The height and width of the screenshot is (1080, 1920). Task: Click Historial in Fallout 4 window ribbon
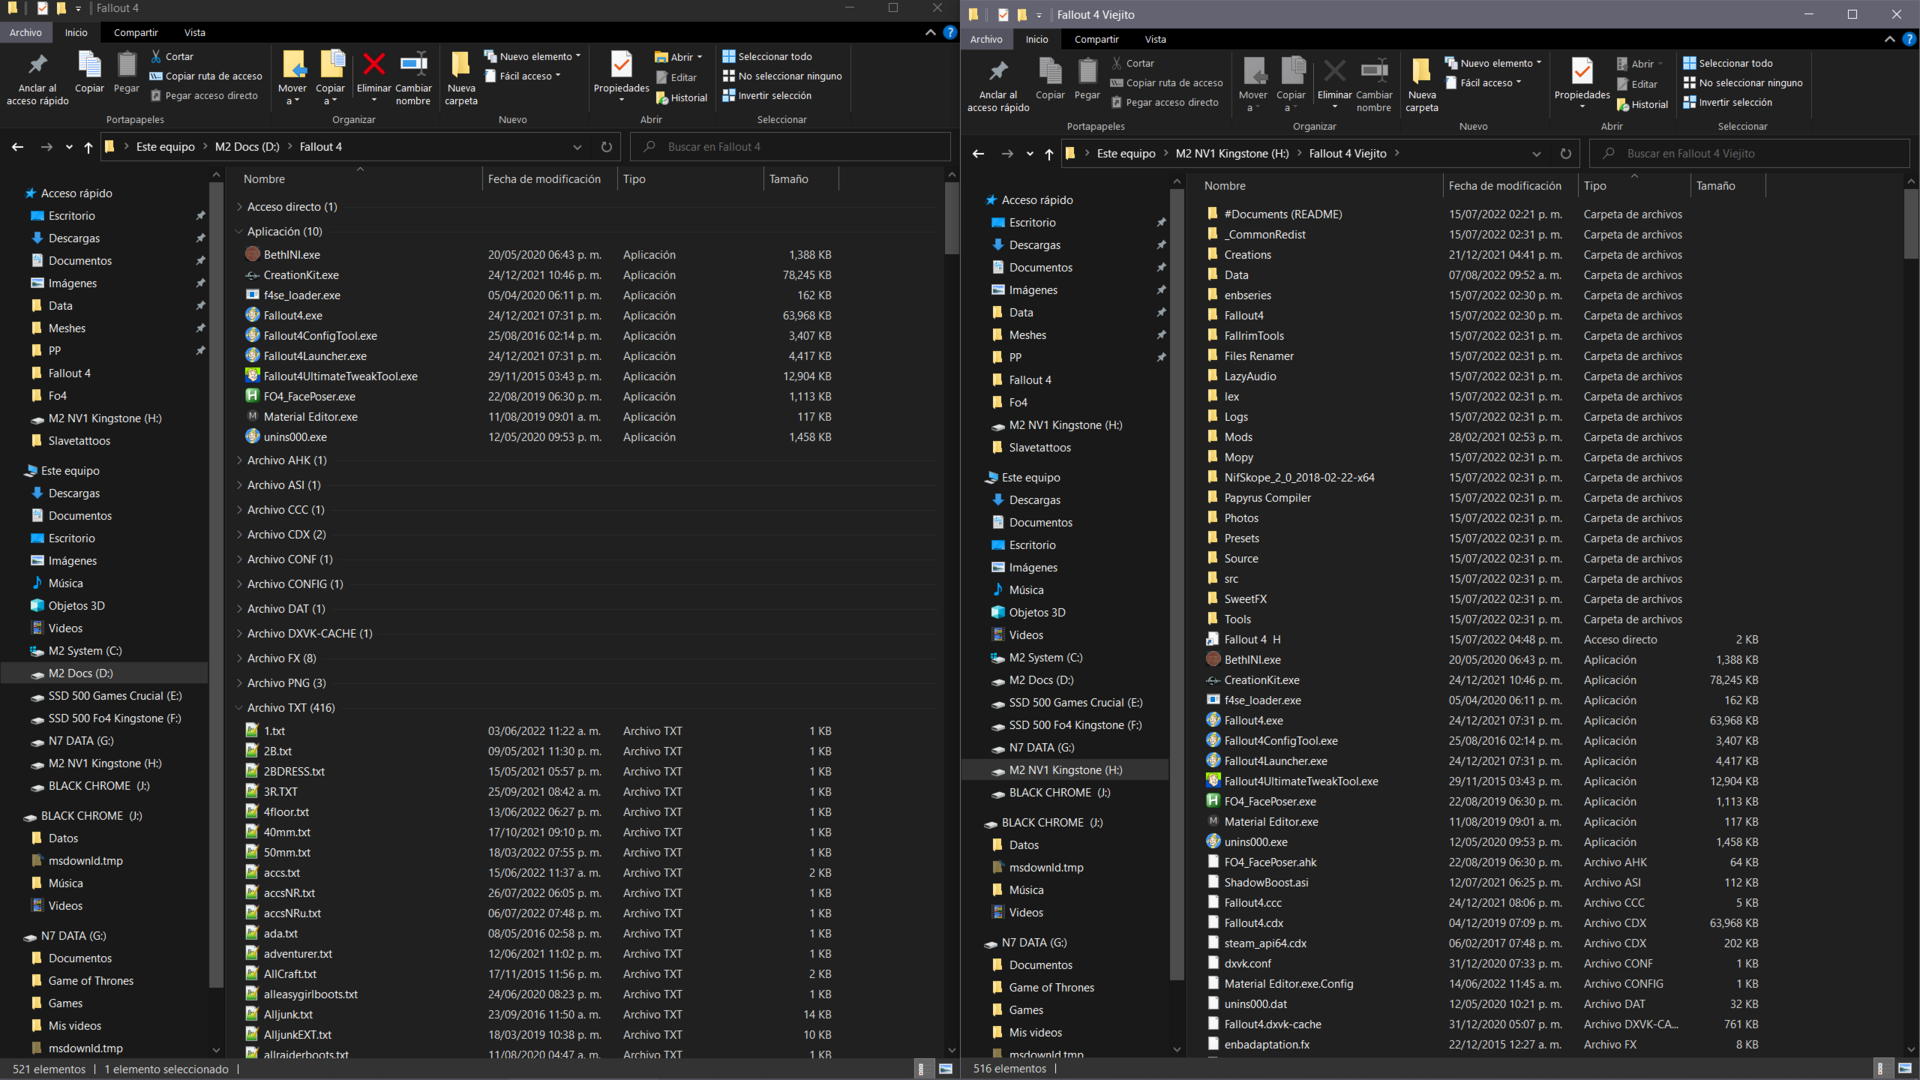click(681, 98)
